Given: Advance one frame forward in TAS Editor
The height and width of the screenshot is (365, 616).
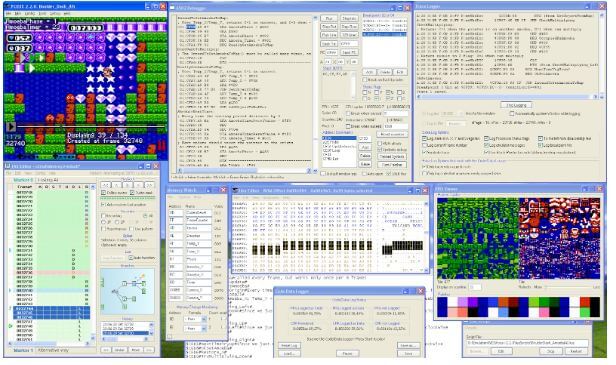Looking at the screenshot, I should [x=138, y=184].
